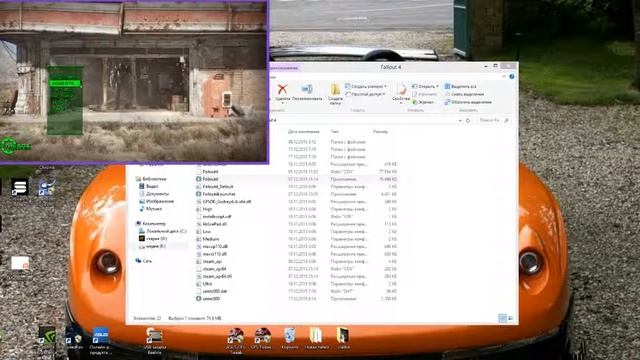Image resolution: width=640 pixels, height=360 pixels.
Task: Sort by Type (Тип) column header
Action: (335, 132)
